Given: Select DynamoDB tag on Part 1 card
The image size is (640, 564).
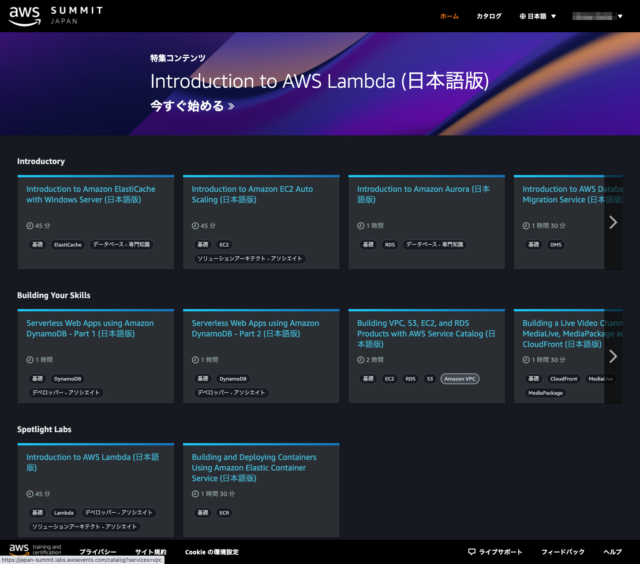Looking at the screenshot, I should pyautogui.click(x=67, y=379).
